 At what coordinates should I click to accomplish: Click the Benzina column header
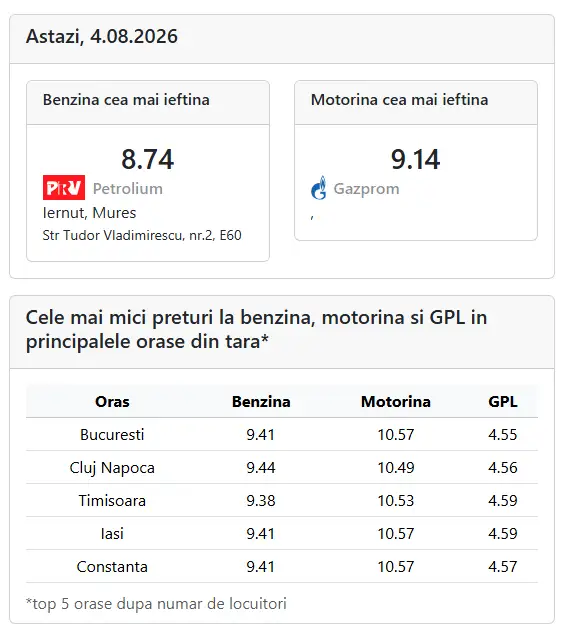[261, 402]
